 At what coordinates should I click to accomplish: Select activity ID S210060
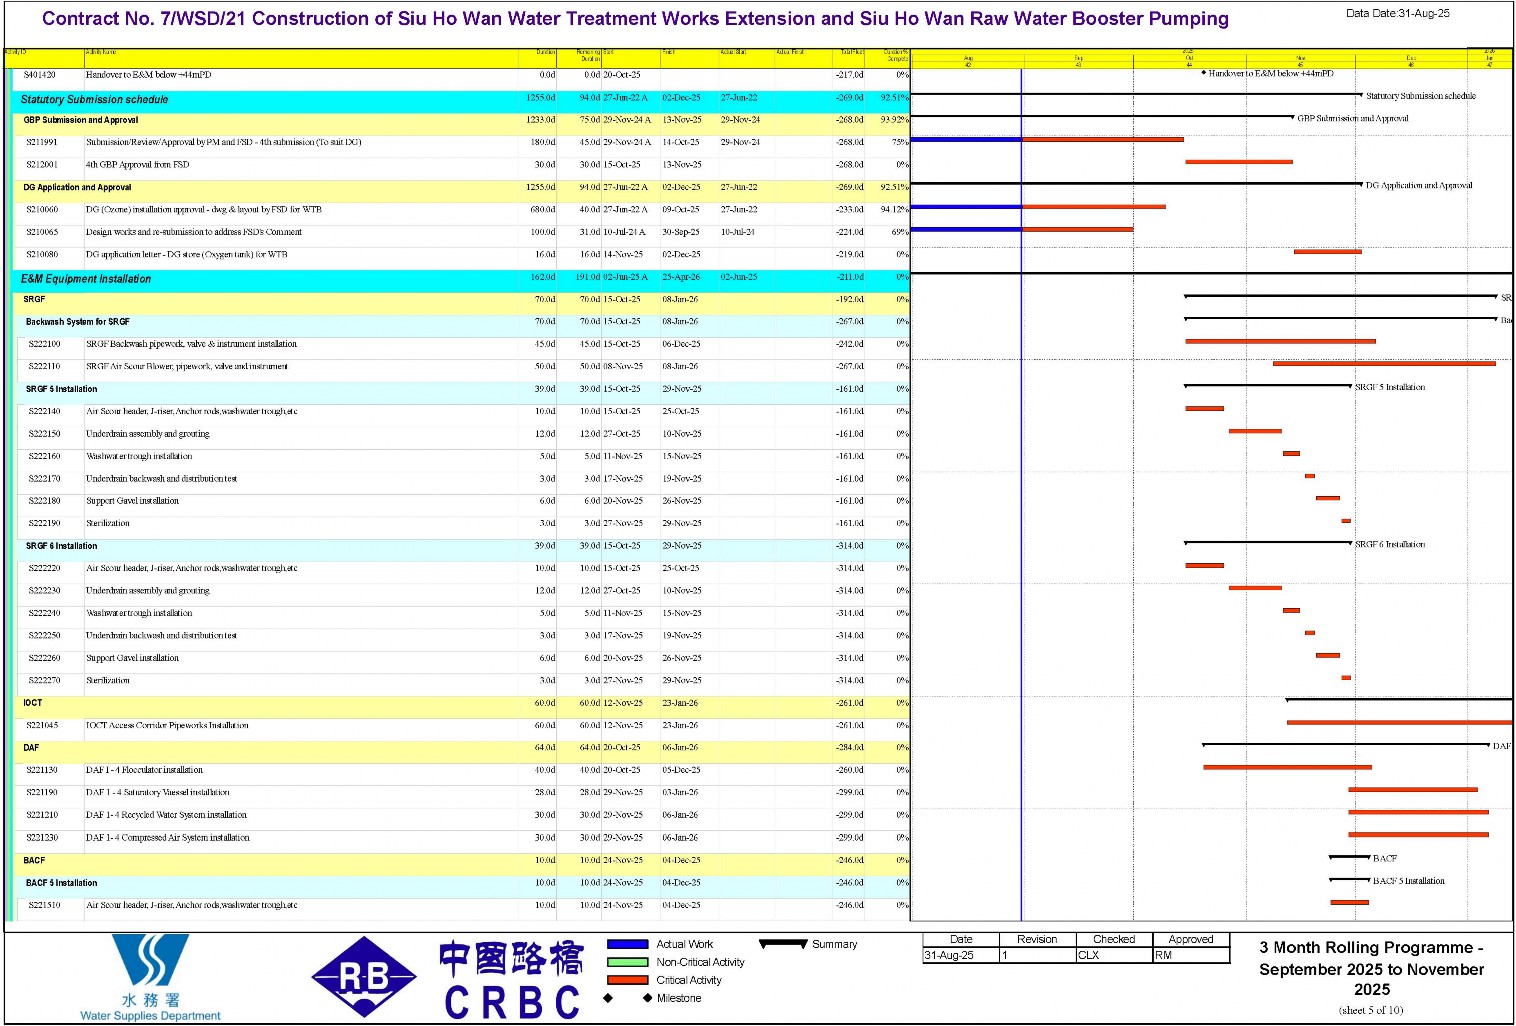coord(42,210)
